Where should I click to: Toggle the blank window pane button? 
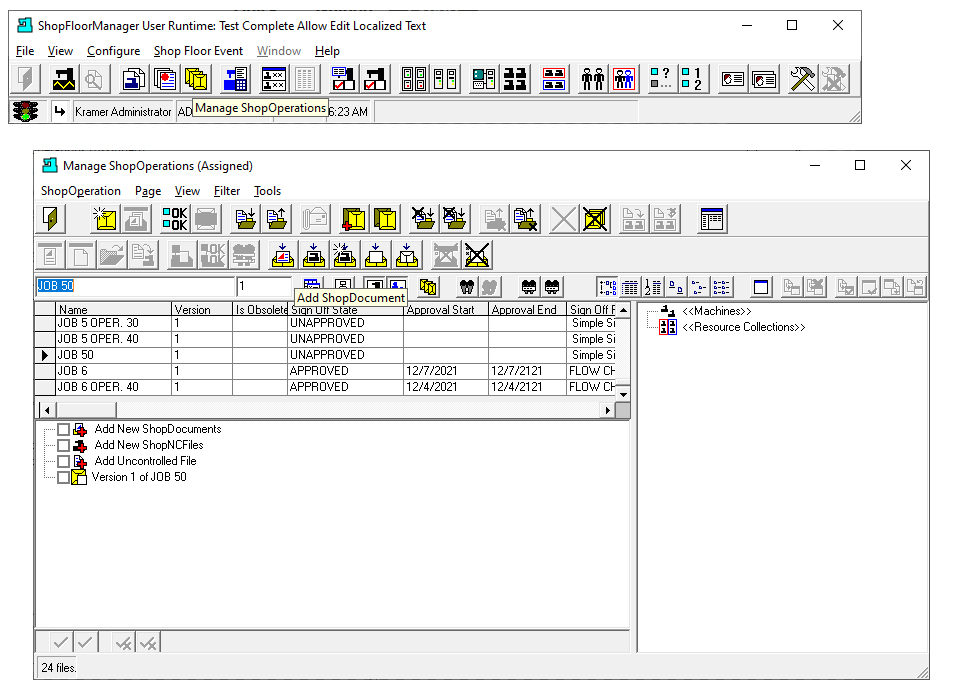(761, 287)
